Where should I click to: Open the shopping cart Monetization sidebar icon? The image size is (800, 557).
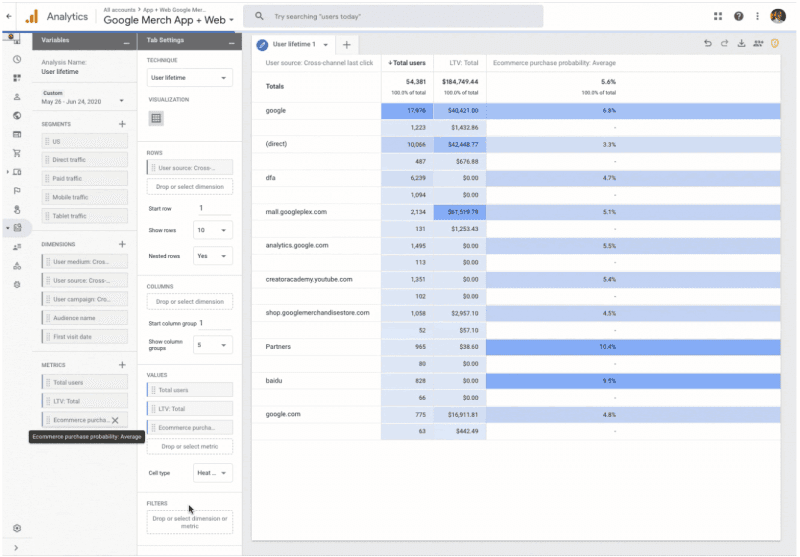tap(17, 153)
